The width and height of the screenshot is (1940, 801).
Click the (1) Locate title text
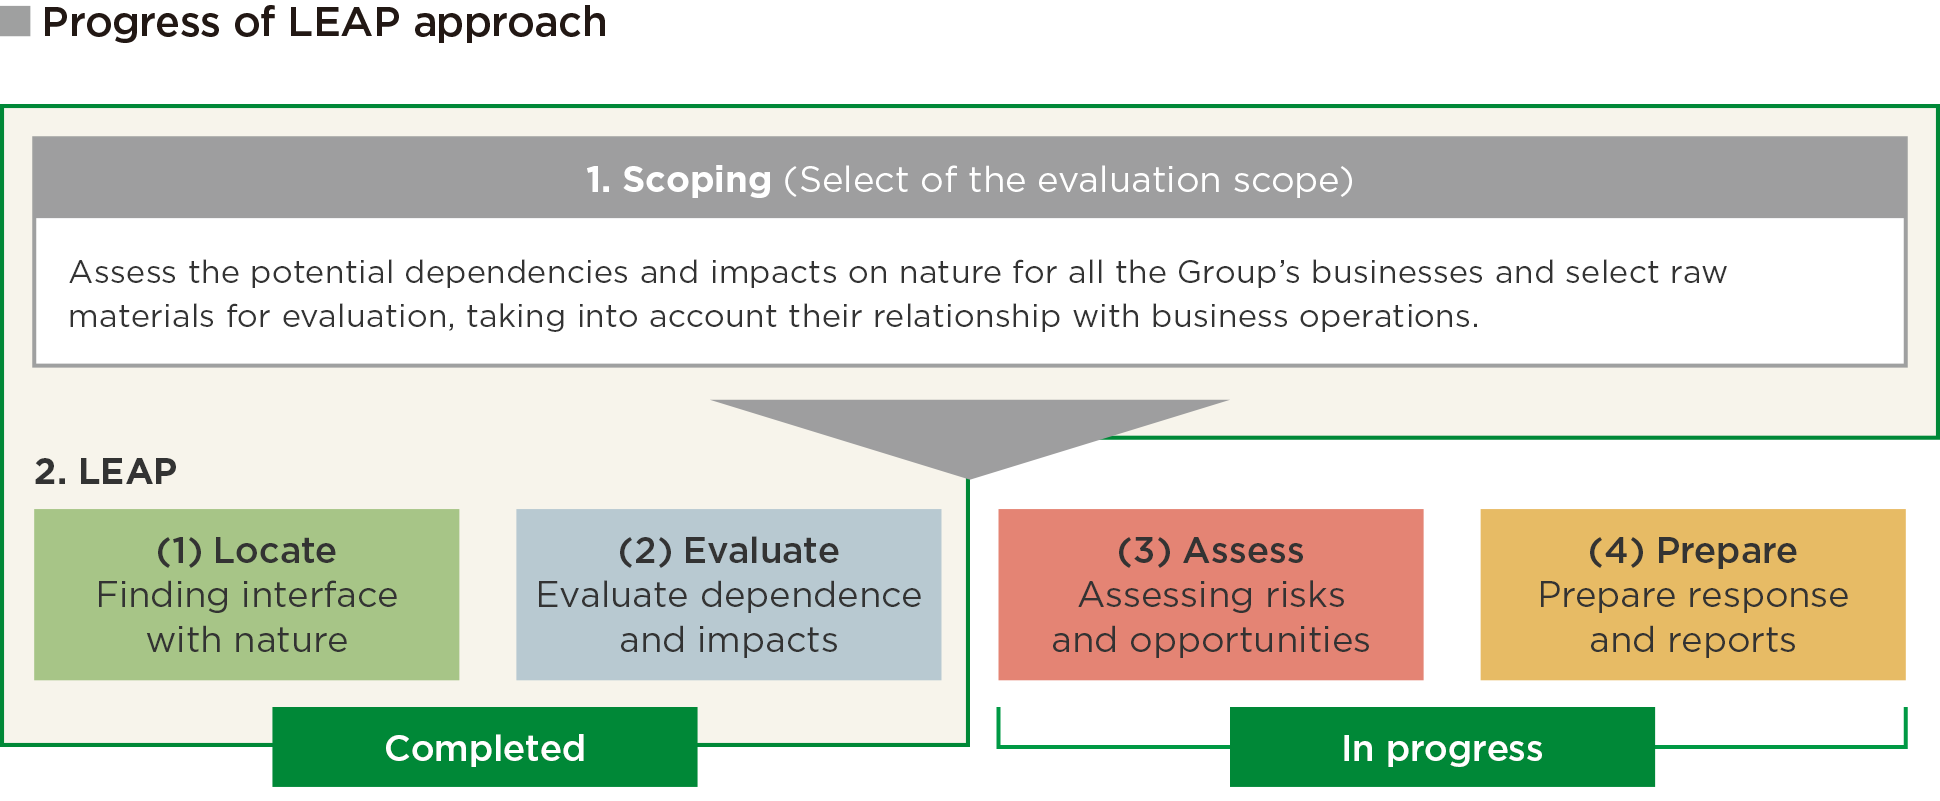pos(247,551)
